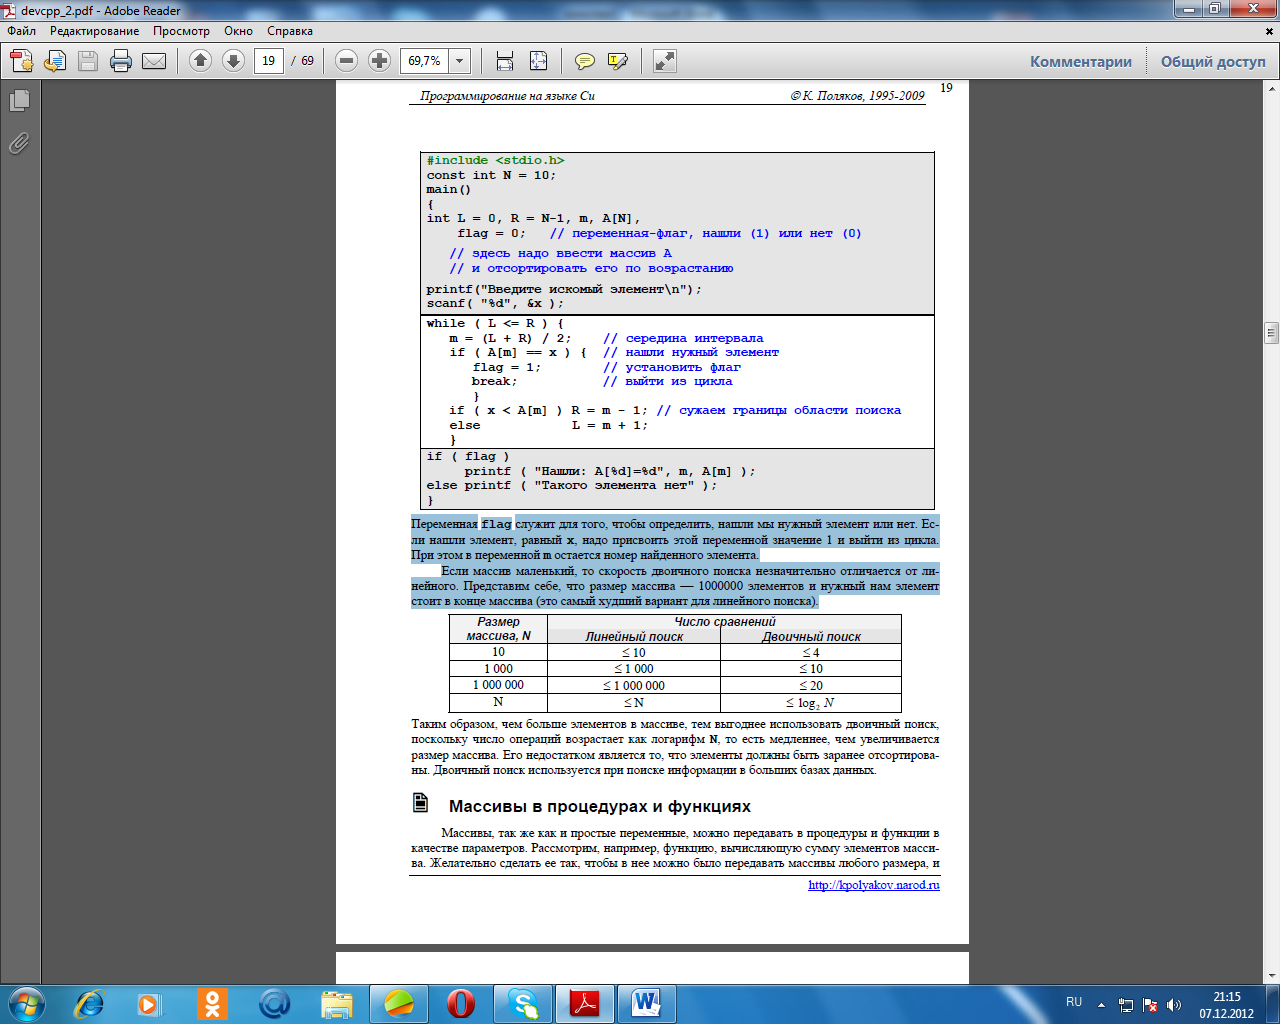Click the table header "Двоичный поиск"
Screen dimensions: 1280x1024
click(x=811, y=636)
